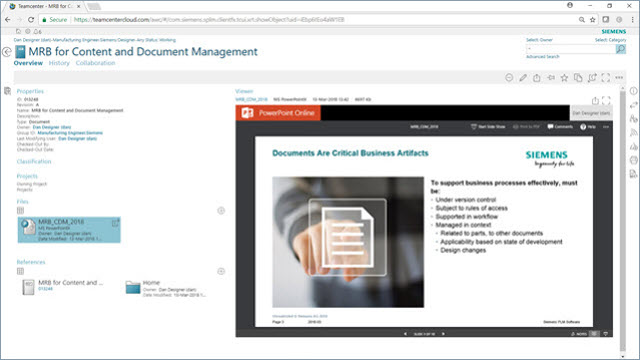This screenshot has height=360, width=640.
Task: Open Help in PowerPoint Online
Action: pos(588,127)
